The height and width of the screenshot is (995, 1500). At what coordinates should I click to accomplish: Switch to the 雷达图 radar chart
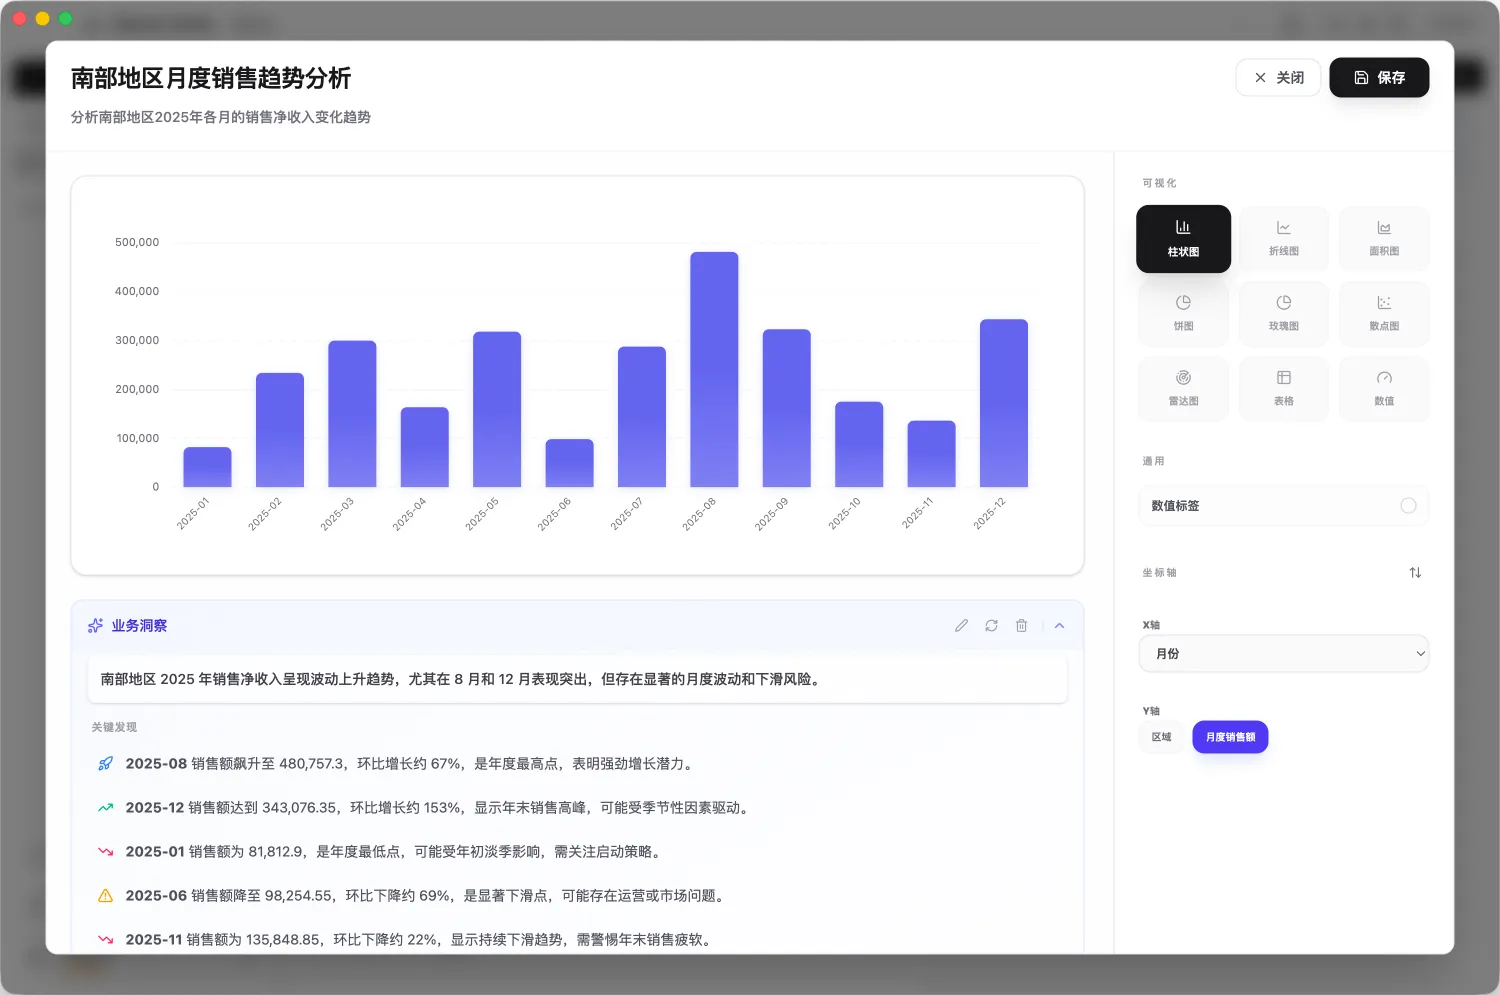1183,388
